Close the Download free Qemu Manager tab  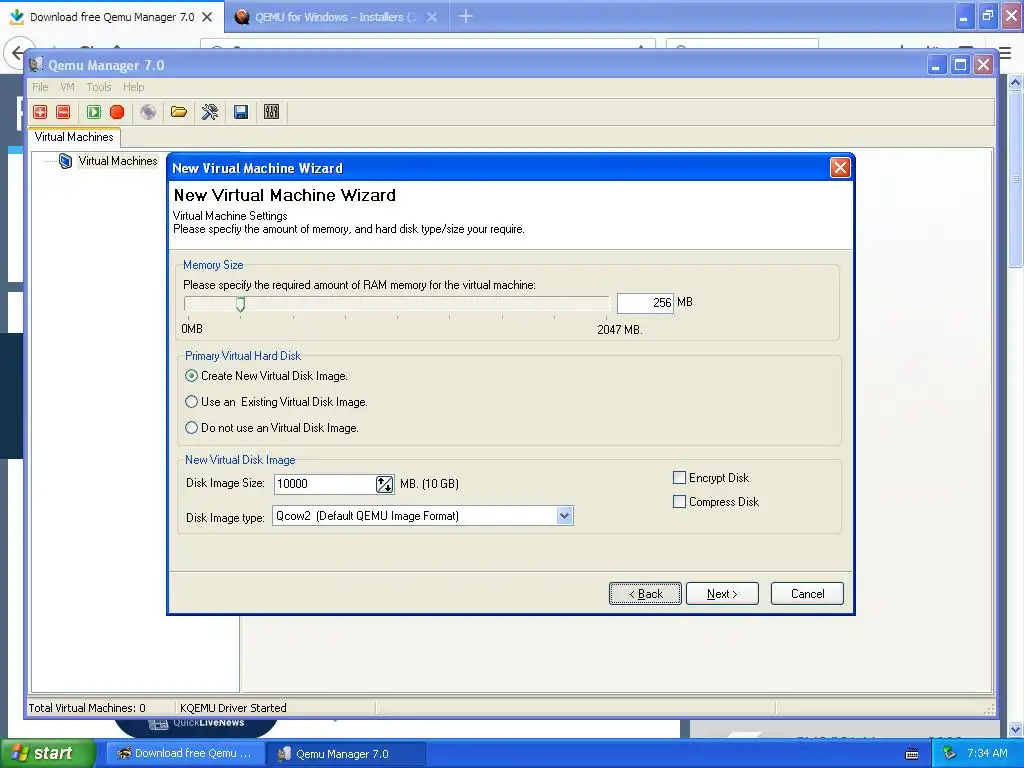[x=207, y=17]
